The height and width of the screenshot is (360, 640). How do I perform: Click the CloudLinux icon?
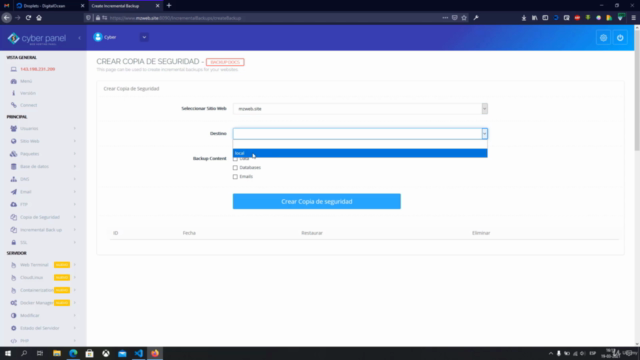tap(13, 278)
